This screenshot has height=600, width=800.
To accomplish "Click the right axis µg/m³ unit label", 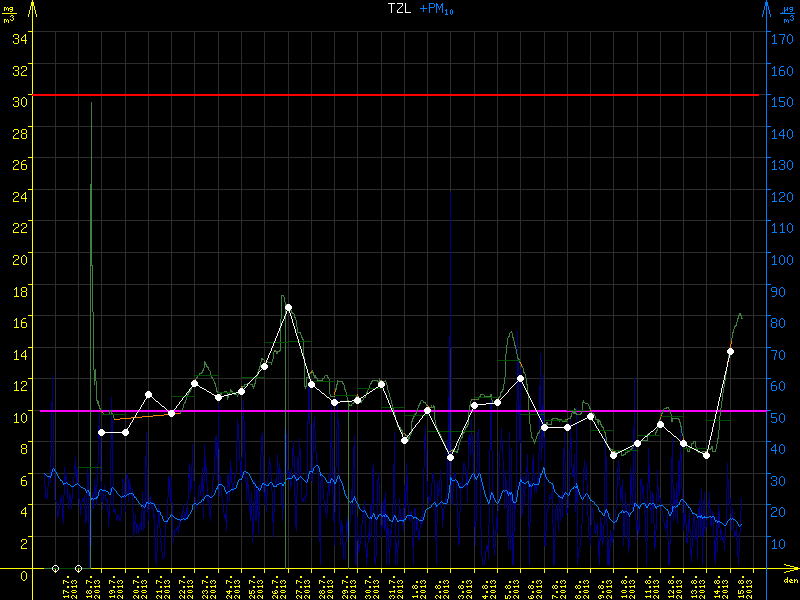I will [x=789, y=14].
